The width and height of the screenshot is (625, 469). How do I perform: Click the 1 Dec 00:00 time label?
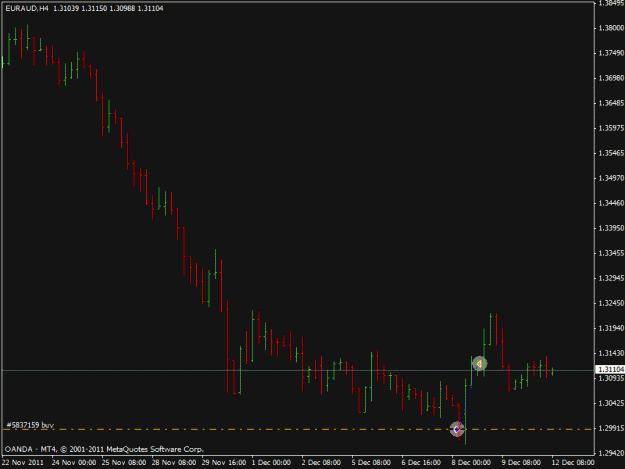tap(271, 463)
